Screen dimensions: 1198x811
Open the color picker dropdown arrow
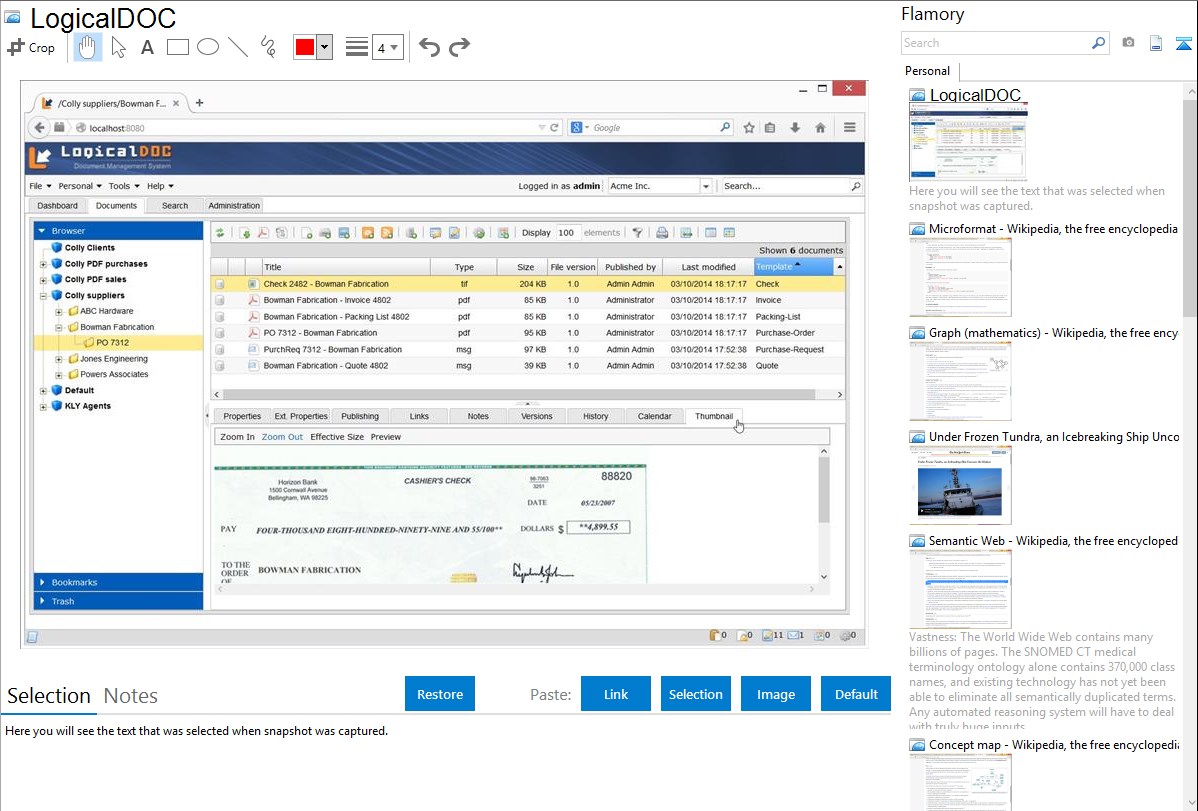click(324, 47)
